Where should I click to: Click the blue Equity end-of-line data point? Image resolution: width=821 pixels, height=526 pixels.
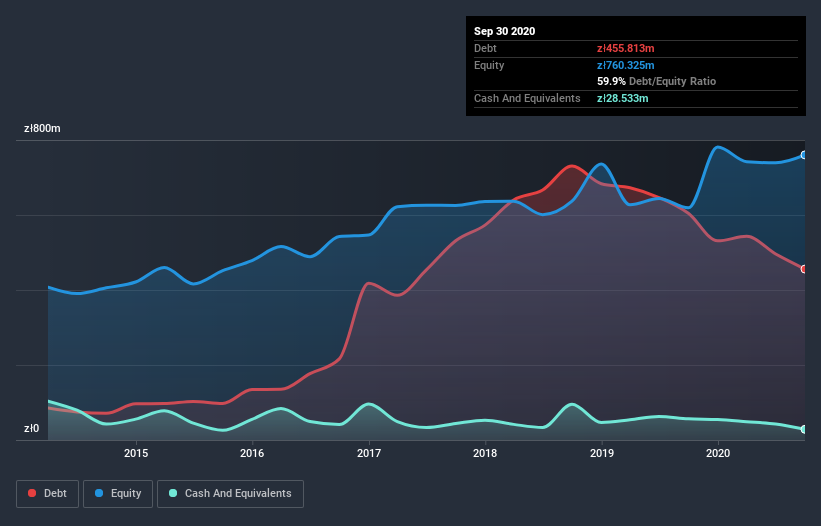point(804,155)
